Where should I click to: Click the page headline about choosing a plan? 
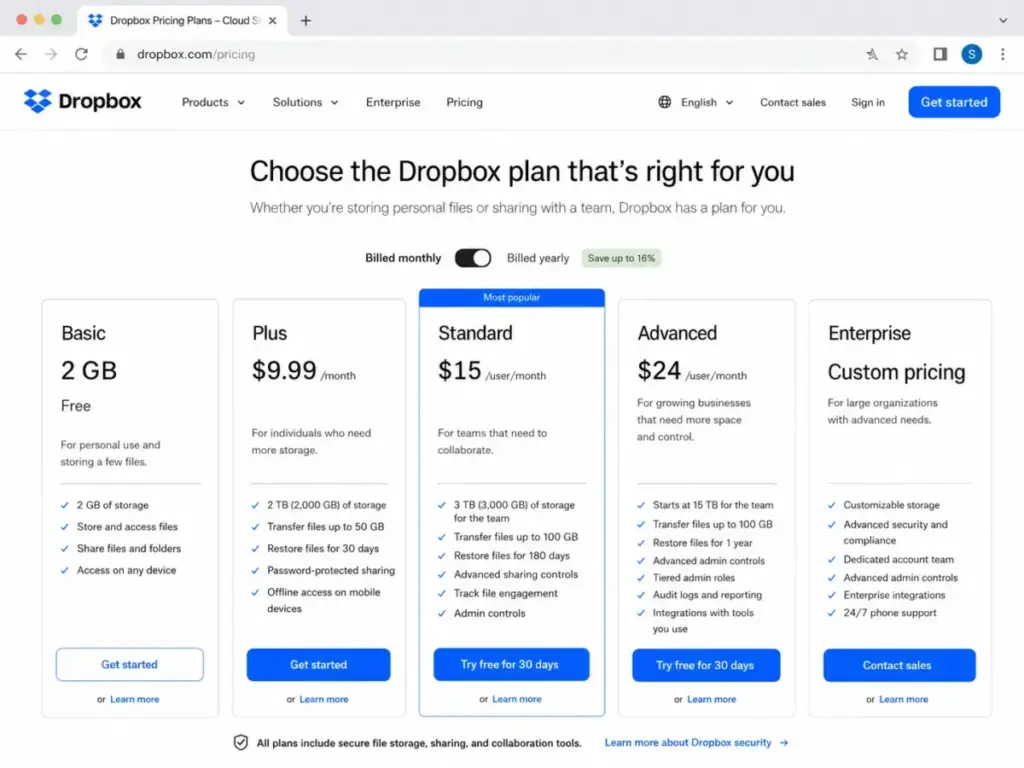[x=522, y=171]
